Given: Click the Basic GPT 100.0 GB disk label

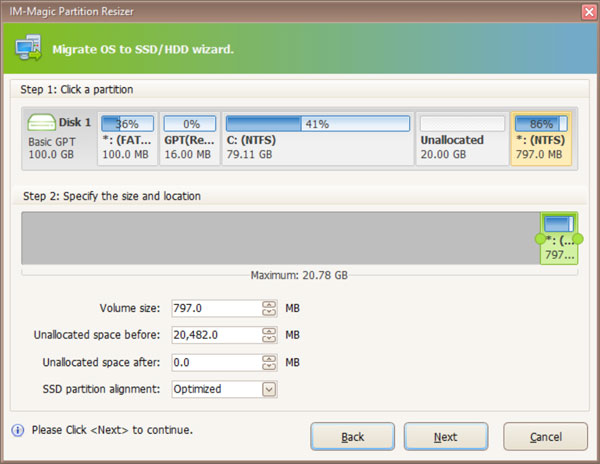Looking at the screenshot, I should tap(52, 148).
